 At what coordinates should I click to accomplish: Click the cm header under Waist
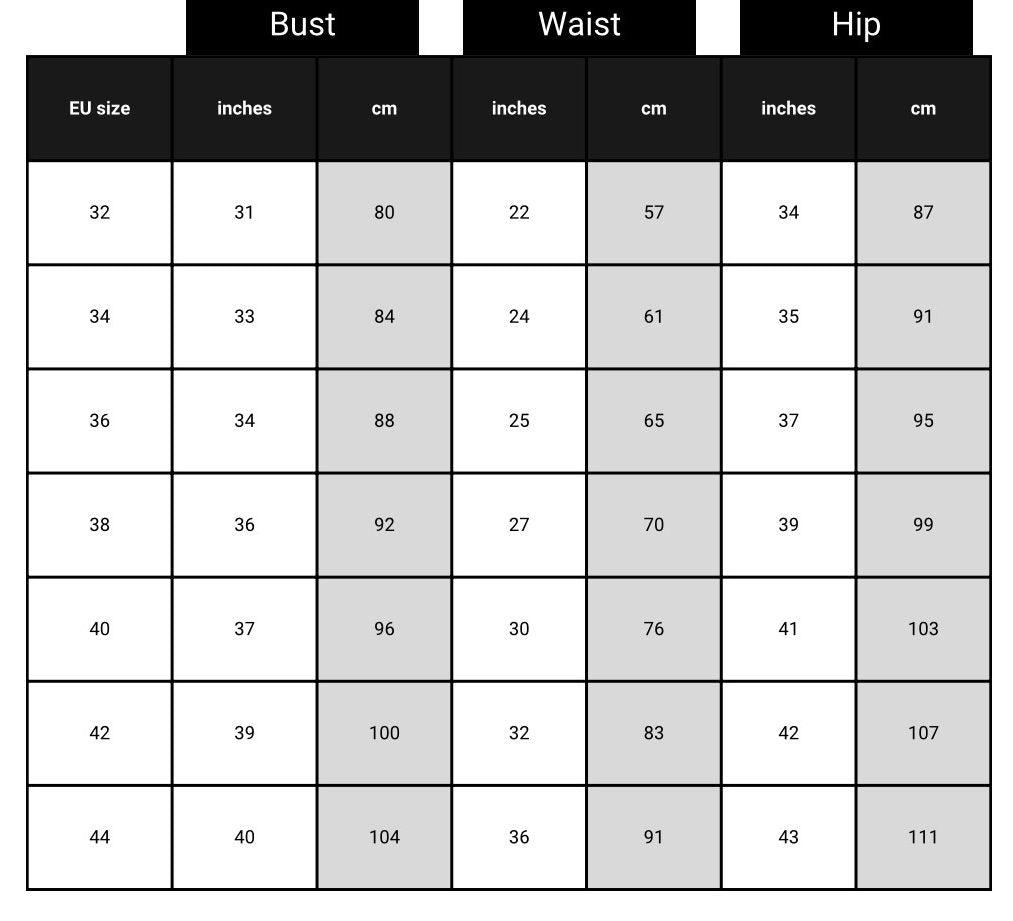point(653,108)
